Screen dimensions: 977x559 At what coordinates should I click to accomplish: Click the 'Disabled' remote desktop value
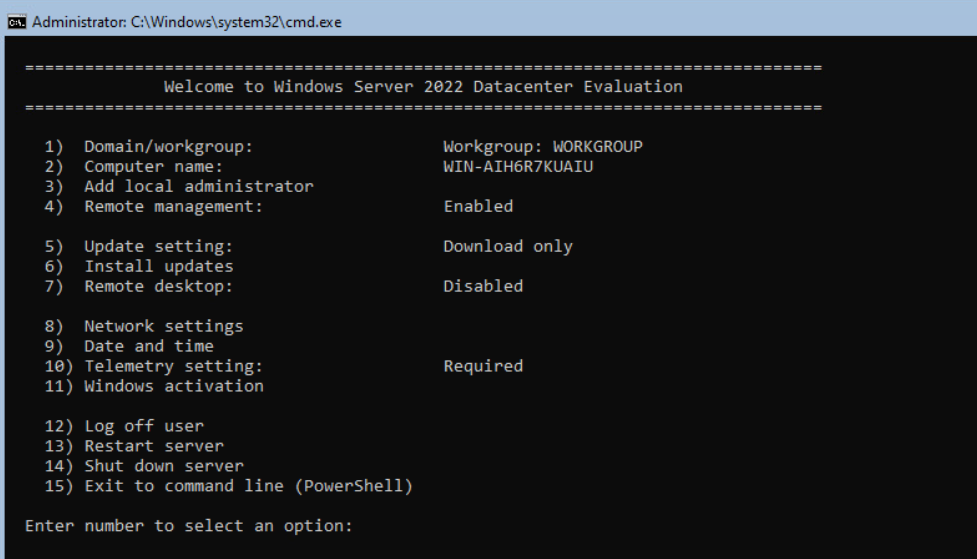483,286
